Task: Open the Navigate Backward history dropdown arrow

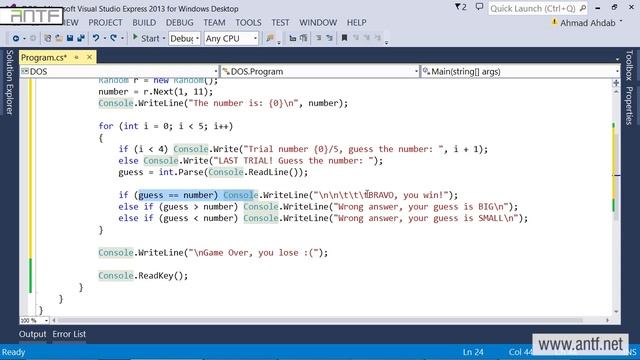Action: point(24,38)
